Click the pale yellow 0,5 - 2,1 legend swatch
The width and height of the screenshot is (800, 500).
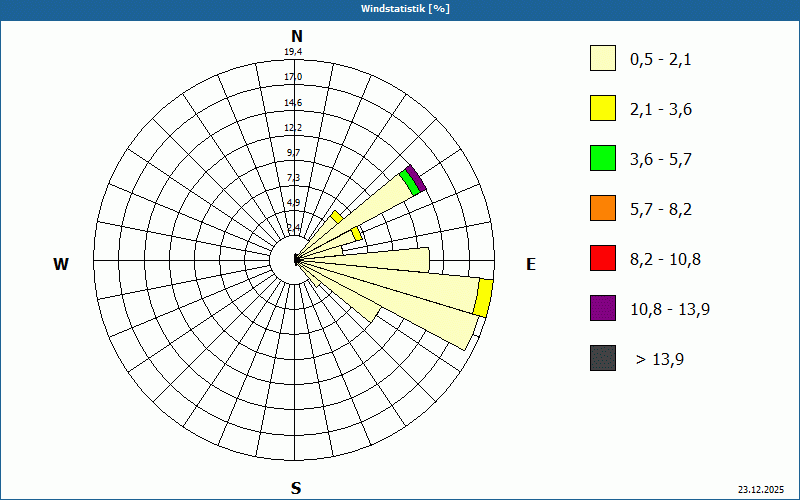(603, 58)
